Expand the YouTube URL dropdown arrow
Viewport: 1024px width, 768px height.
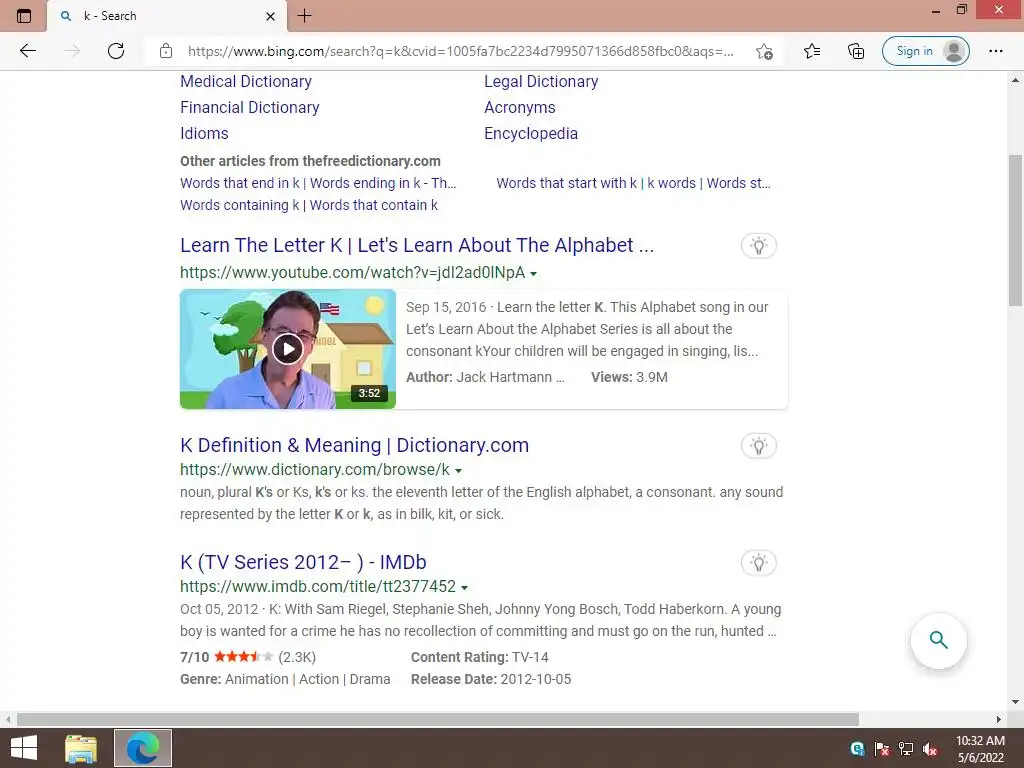[x=534, y=274]
